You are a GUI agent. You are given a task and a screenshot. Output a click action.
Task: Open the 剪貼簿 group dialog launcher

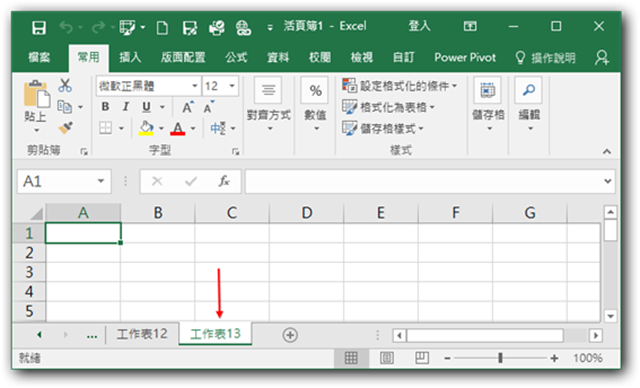pos(84,152)
